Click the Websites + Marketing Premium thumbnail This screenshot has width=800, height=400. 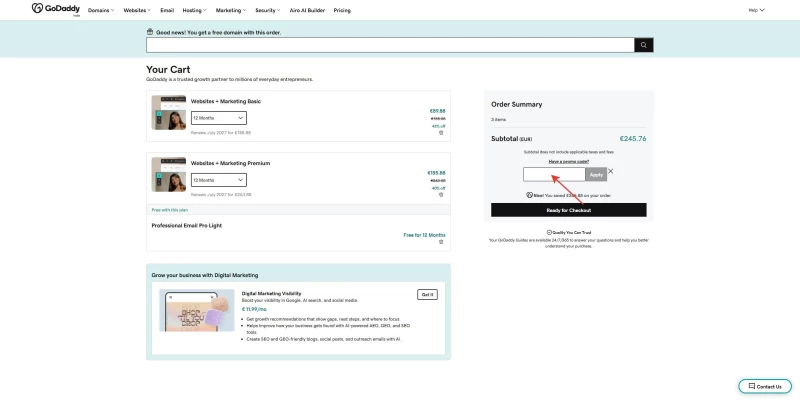coord(169,174)
